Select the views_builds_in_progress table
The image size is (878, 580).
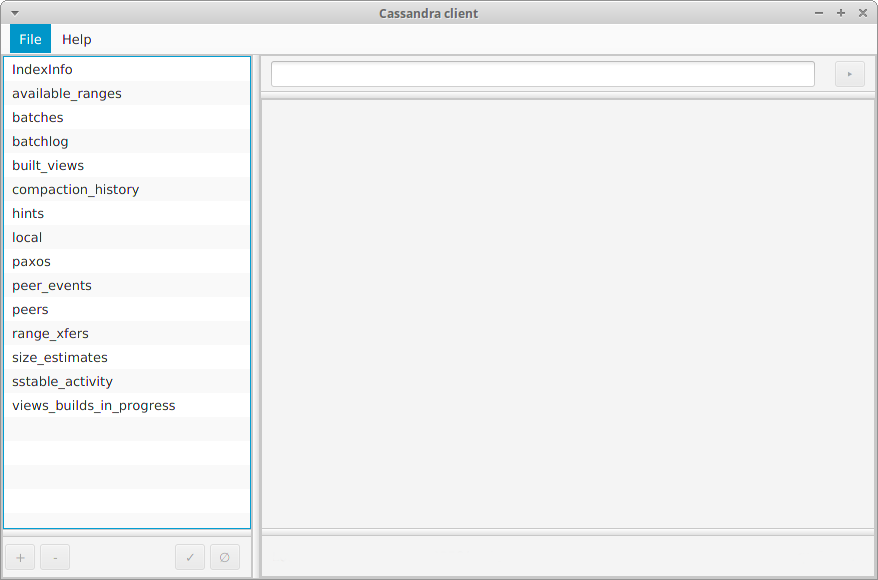tap(127, 405)
